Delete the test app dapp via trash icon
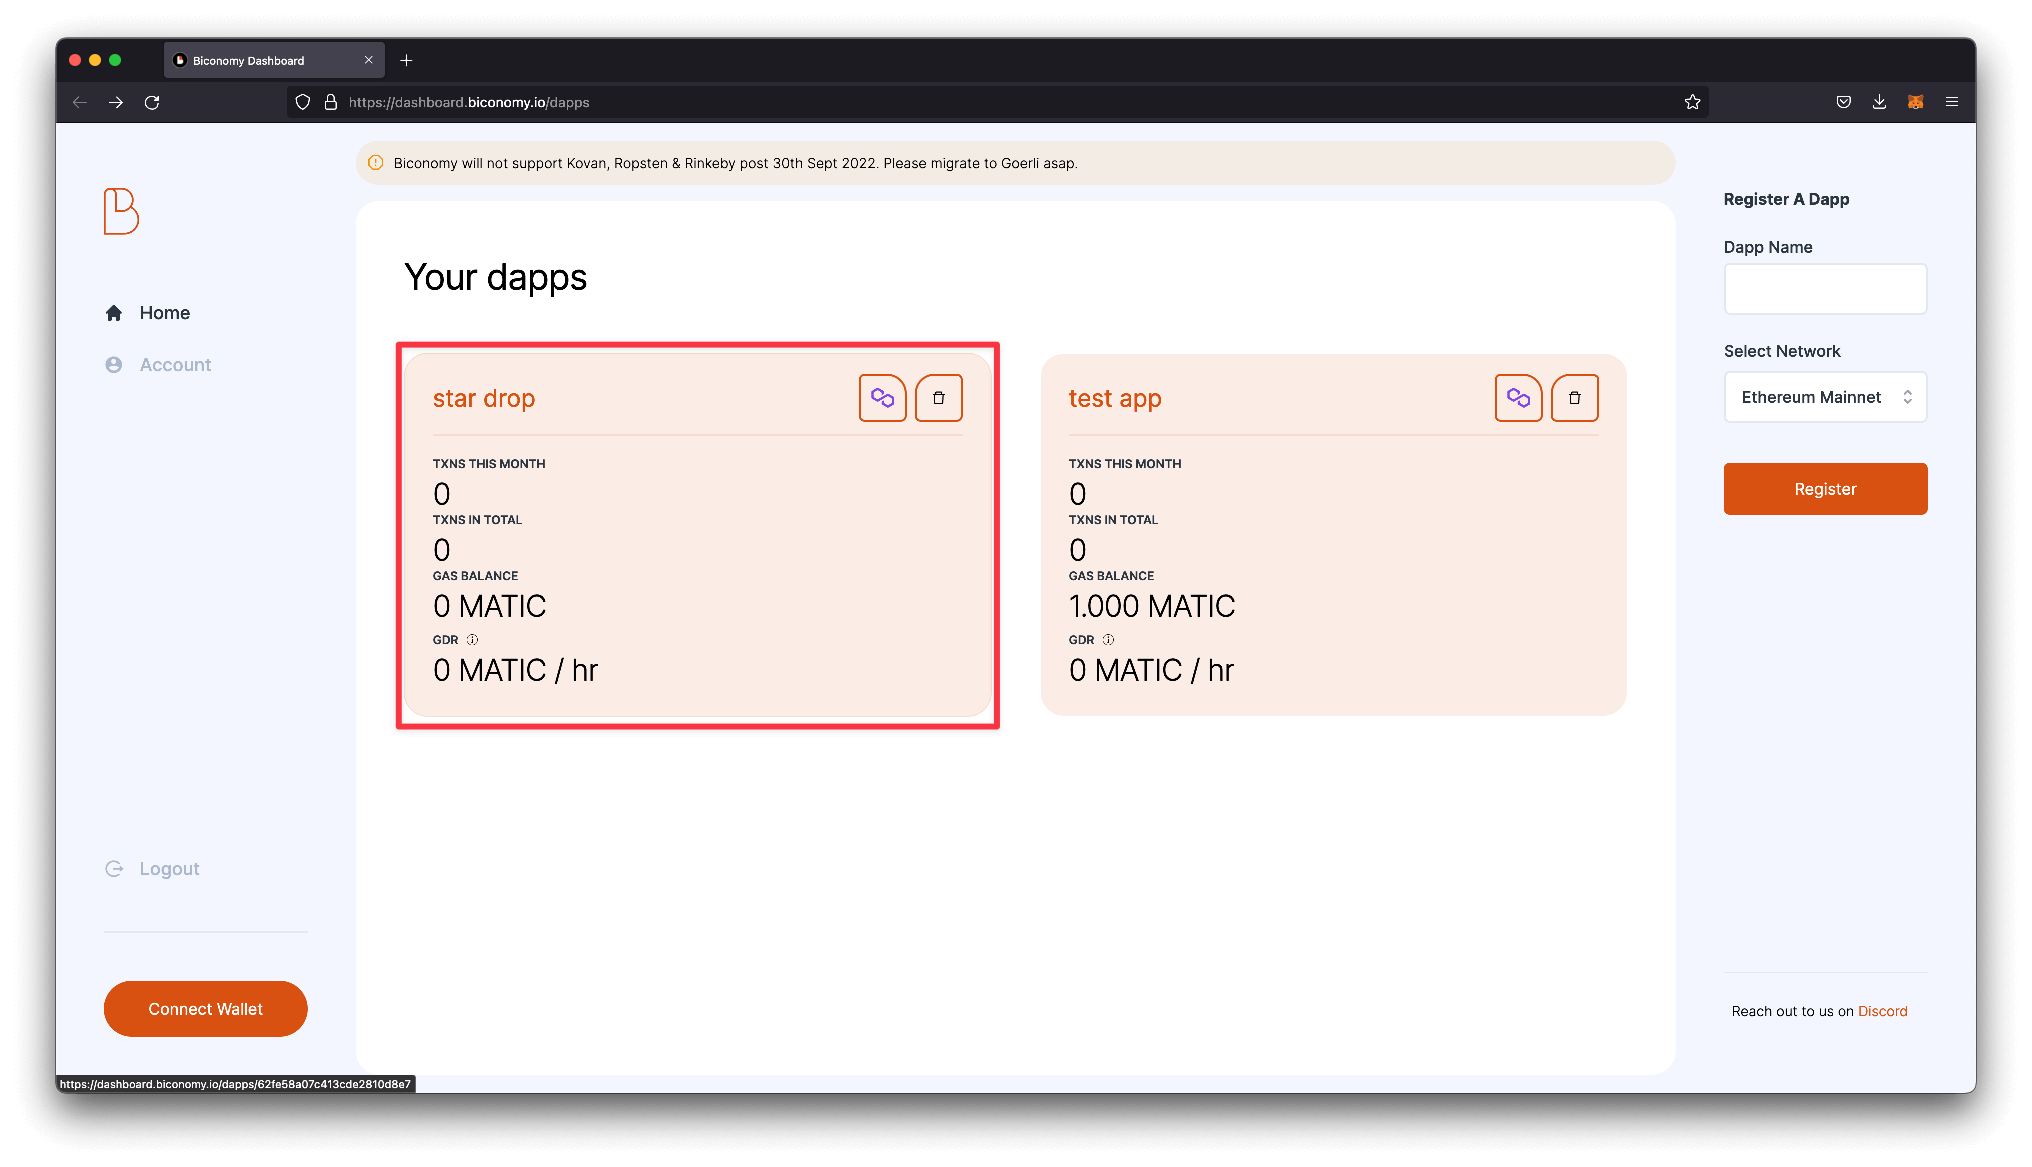 pos(1574,397)
